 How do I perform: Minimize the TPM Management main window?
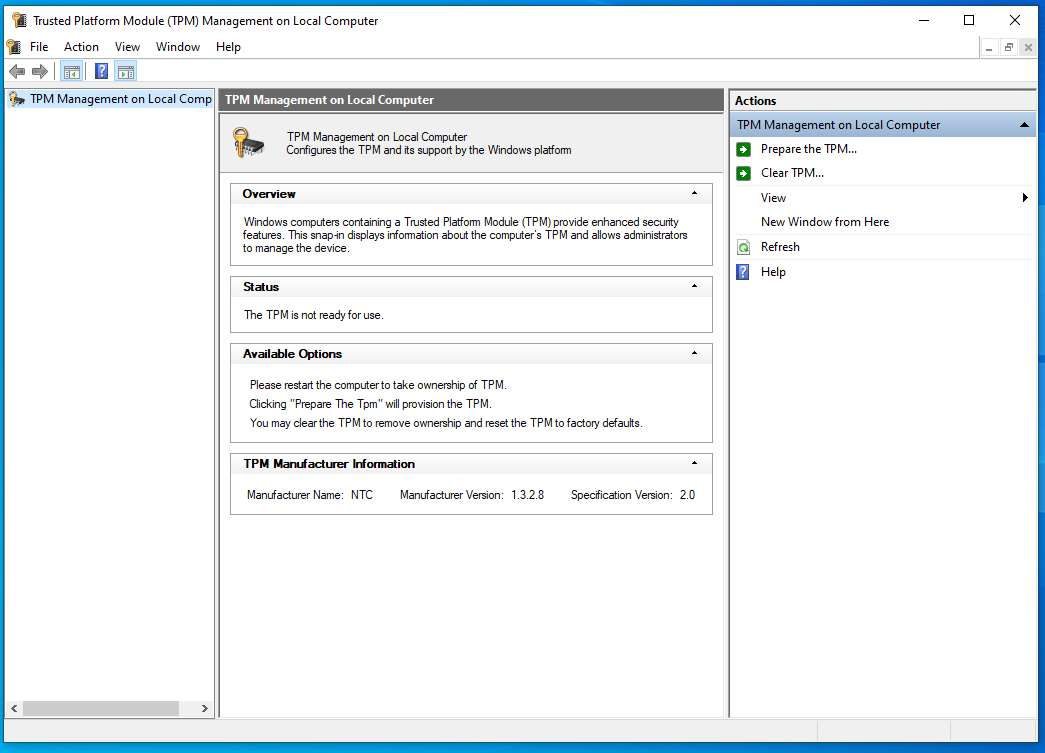pos(924,21)
